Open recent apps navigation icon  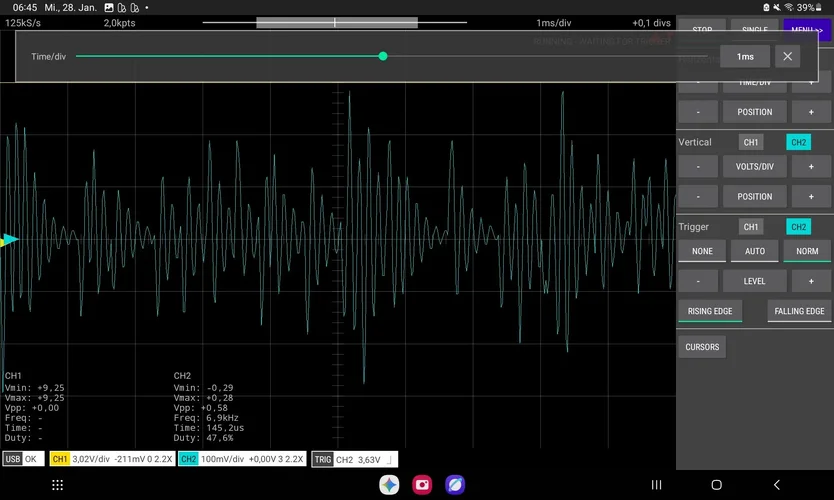[656, 485]
